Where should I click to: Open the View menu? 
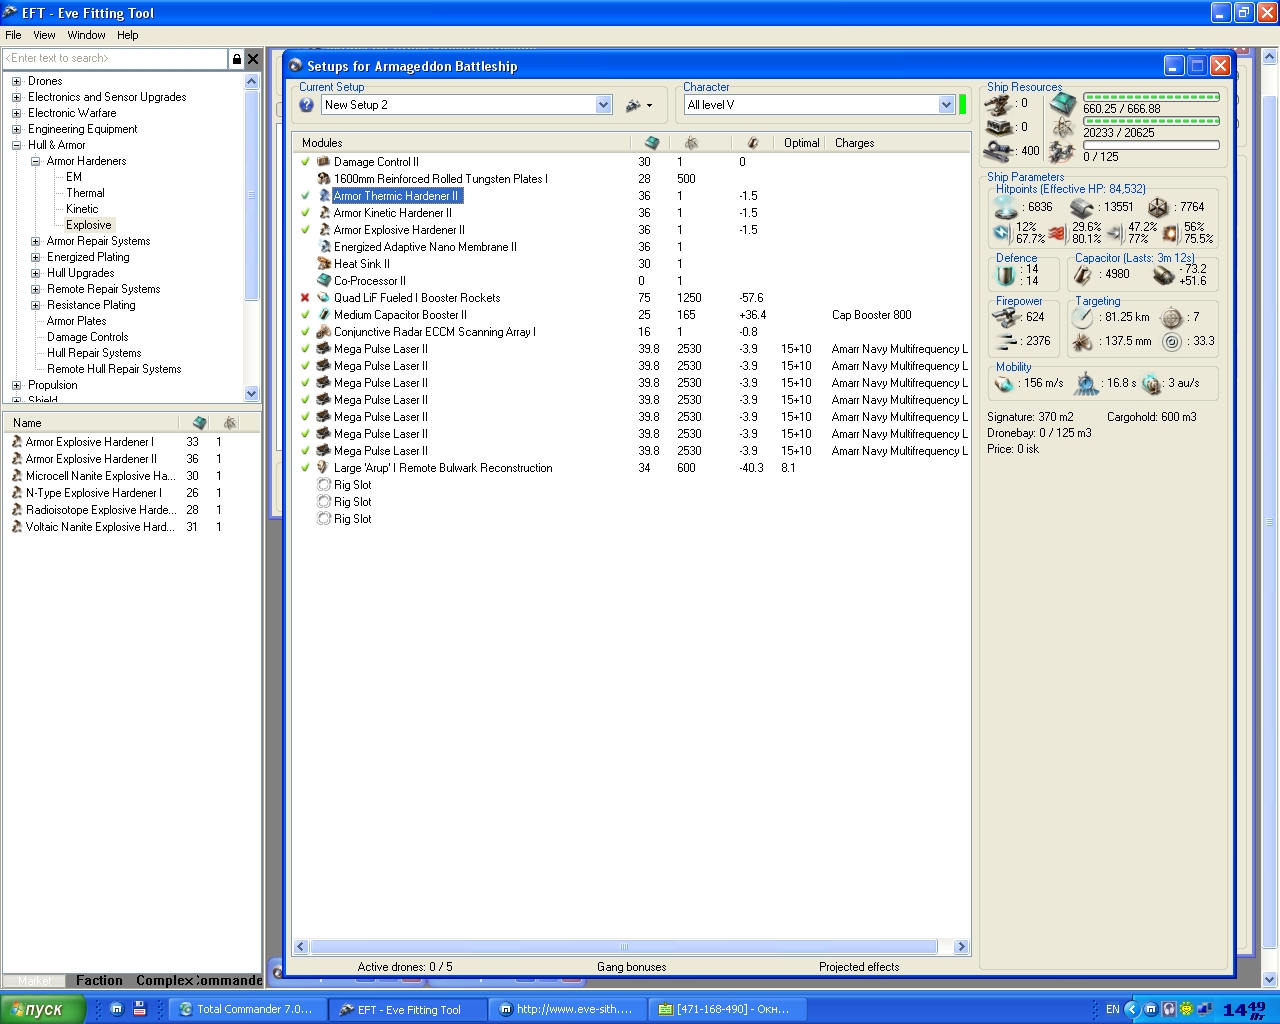click(44, 35)
